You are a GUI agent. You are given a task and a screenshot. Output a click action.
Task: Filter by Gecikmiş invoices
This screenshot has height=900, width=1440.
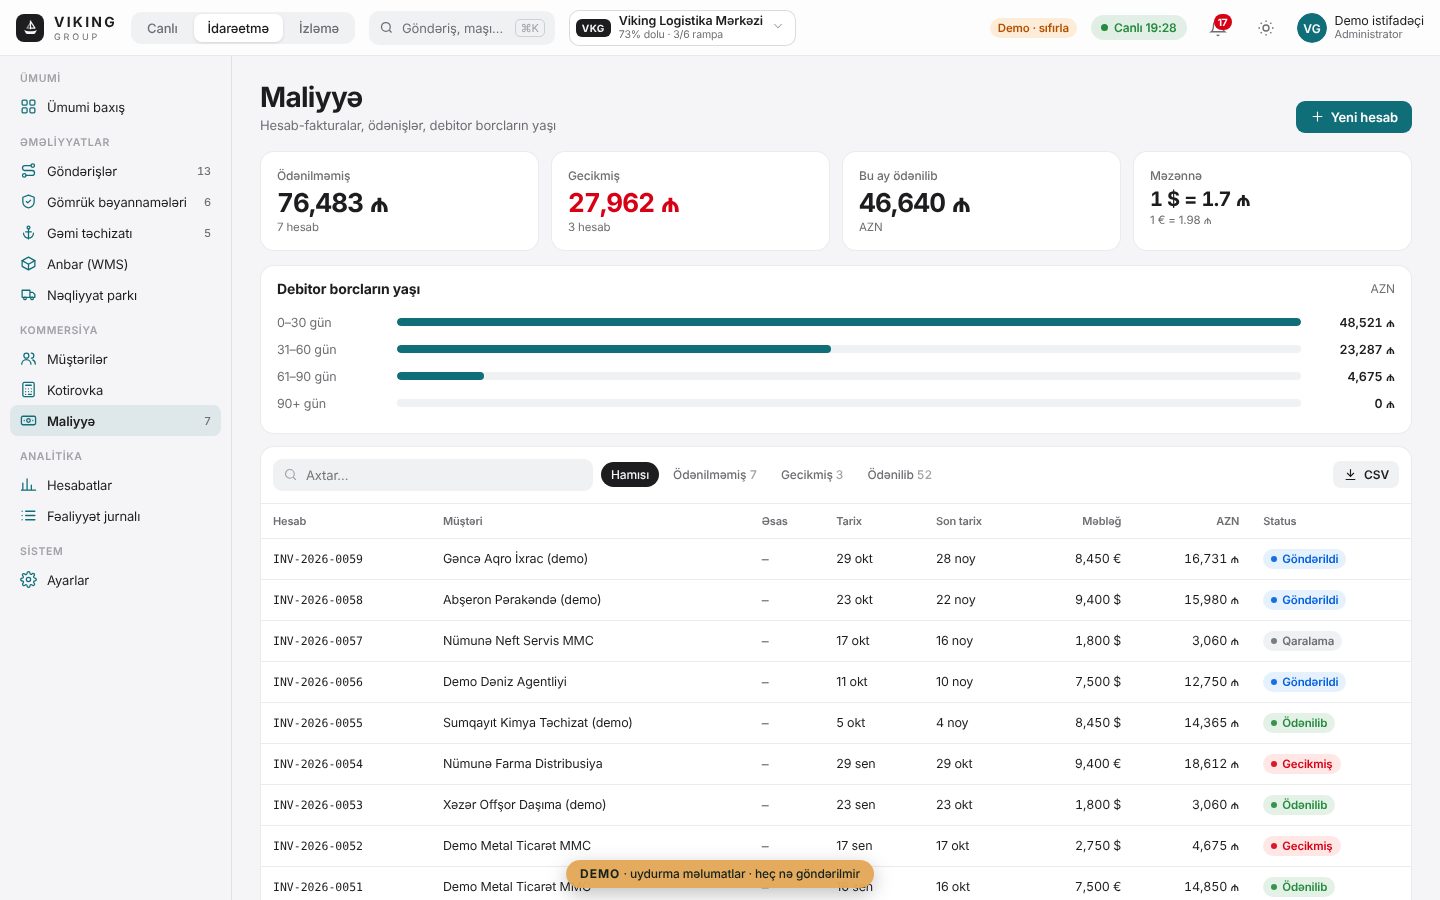tap(812, 475)
